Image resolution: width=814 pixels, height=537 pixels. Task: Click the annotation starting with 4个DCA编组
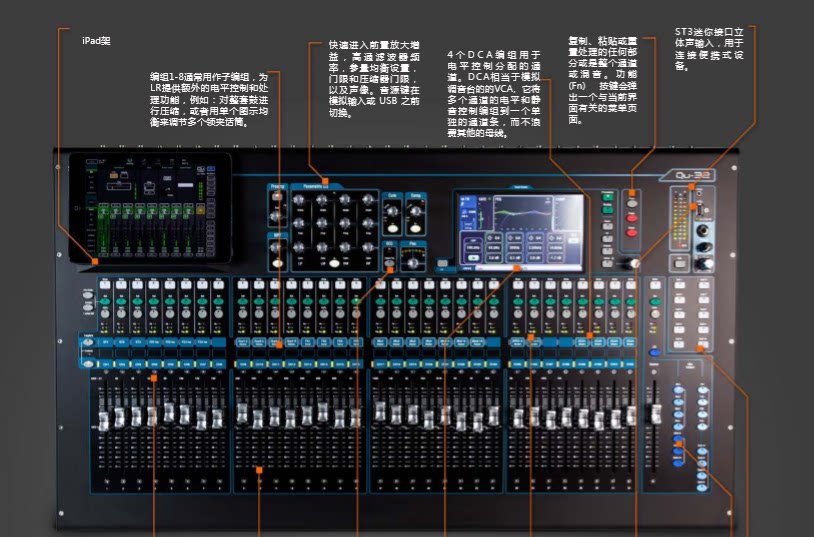click(x=493, y=94)
